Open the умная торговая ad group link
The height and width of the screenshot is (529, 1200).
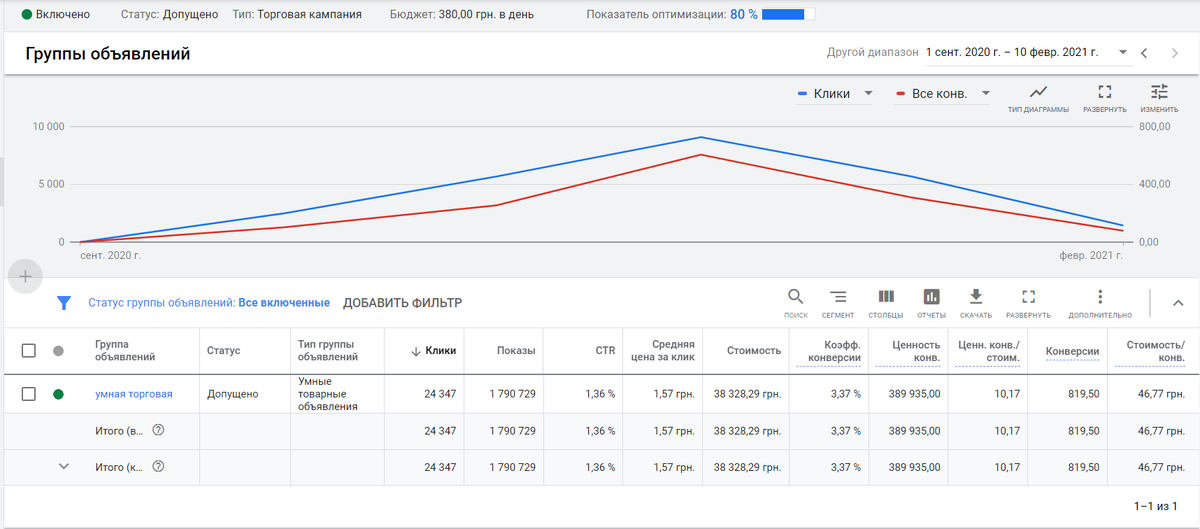click(x=134, y=394)
